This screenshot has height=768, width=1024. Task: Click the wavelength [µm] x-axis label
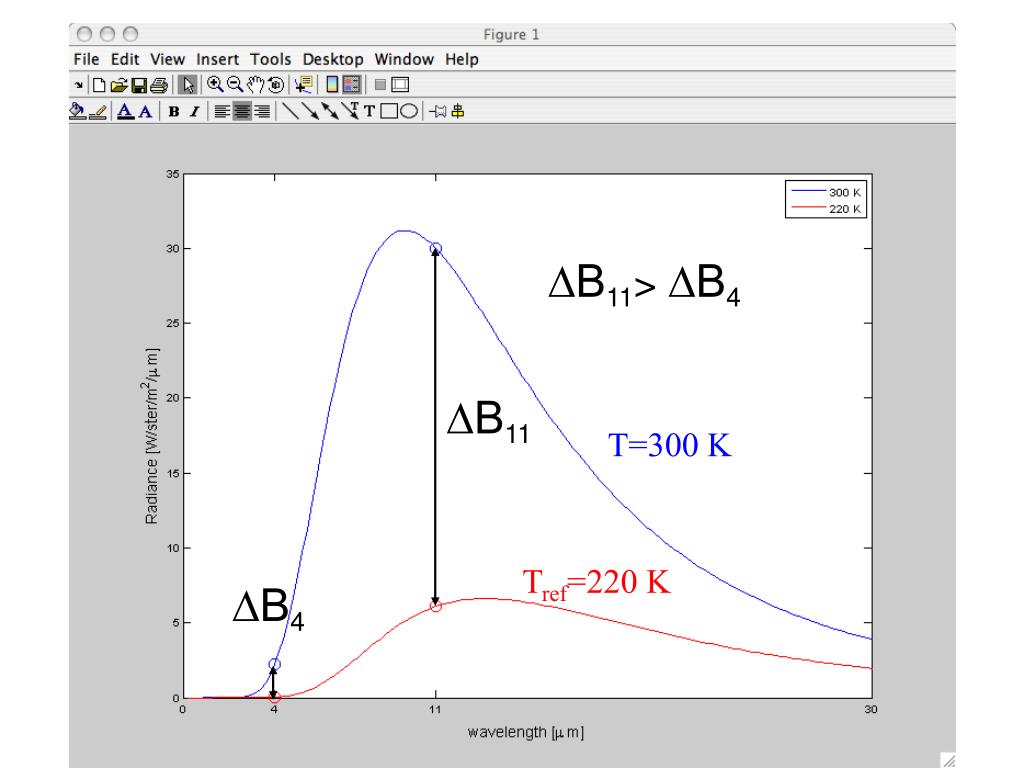coord(526,732)
